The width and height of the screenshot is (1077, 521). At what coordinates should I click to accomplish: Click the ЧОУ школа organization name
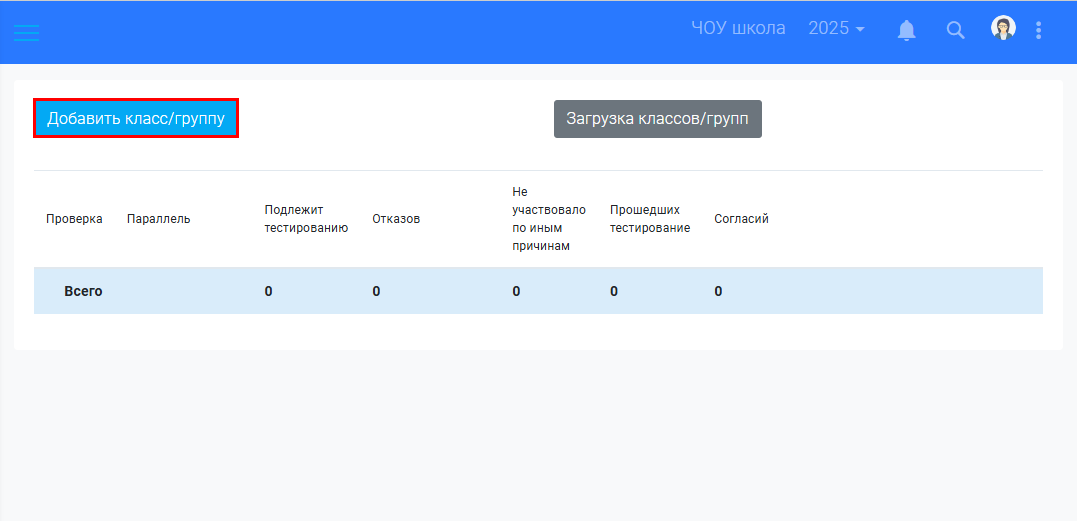tap(738, 29)
